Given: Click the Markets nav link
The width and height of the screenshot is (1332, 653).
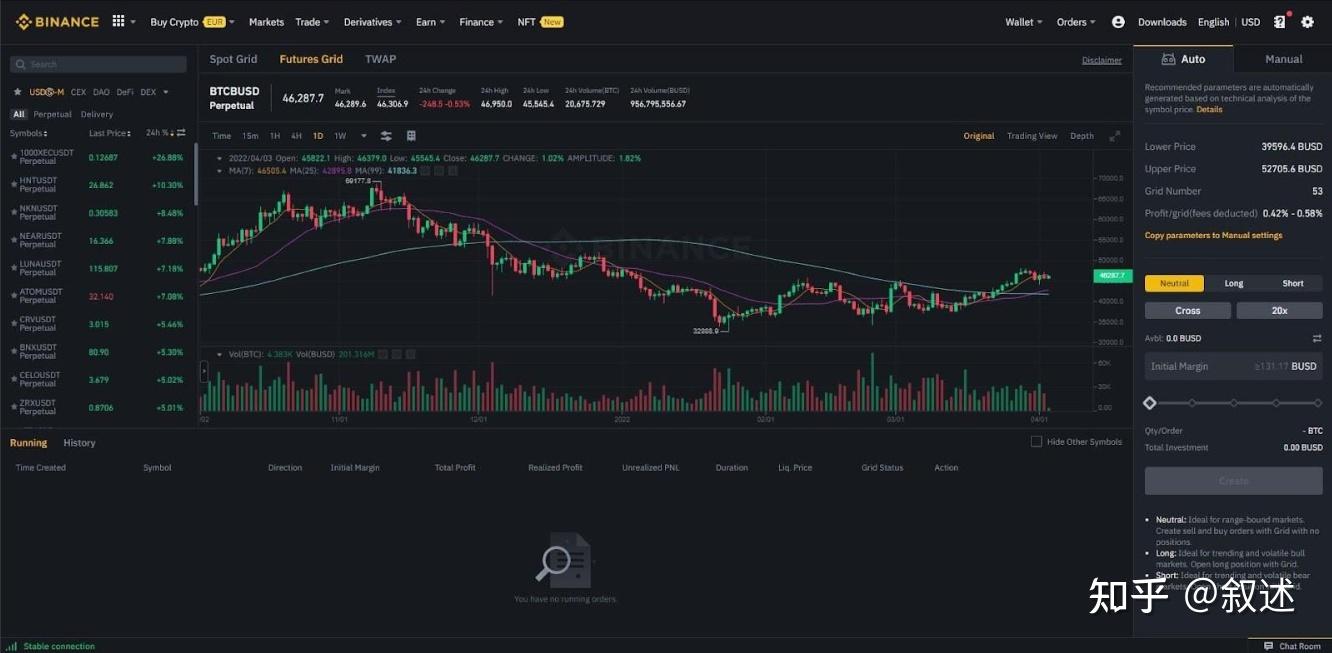Looking at the screenshot, I should point(266,22).
